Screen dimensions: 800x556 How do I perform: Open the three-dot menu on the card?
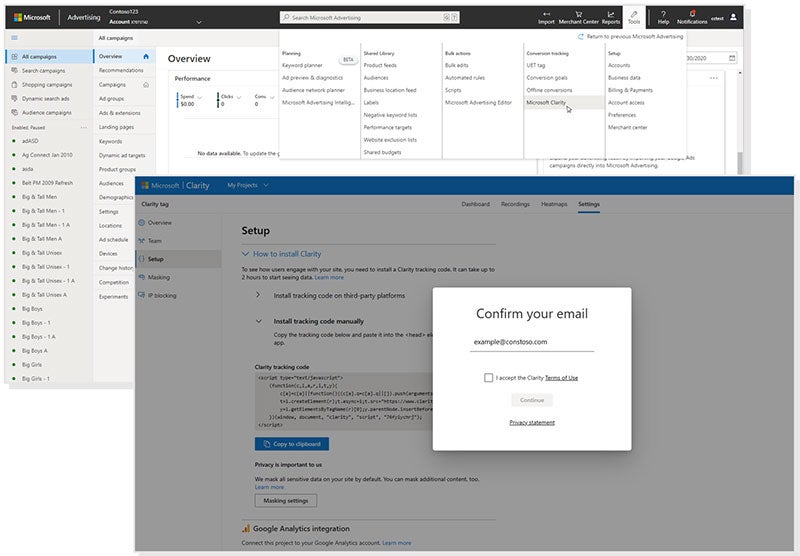(714, 78)
